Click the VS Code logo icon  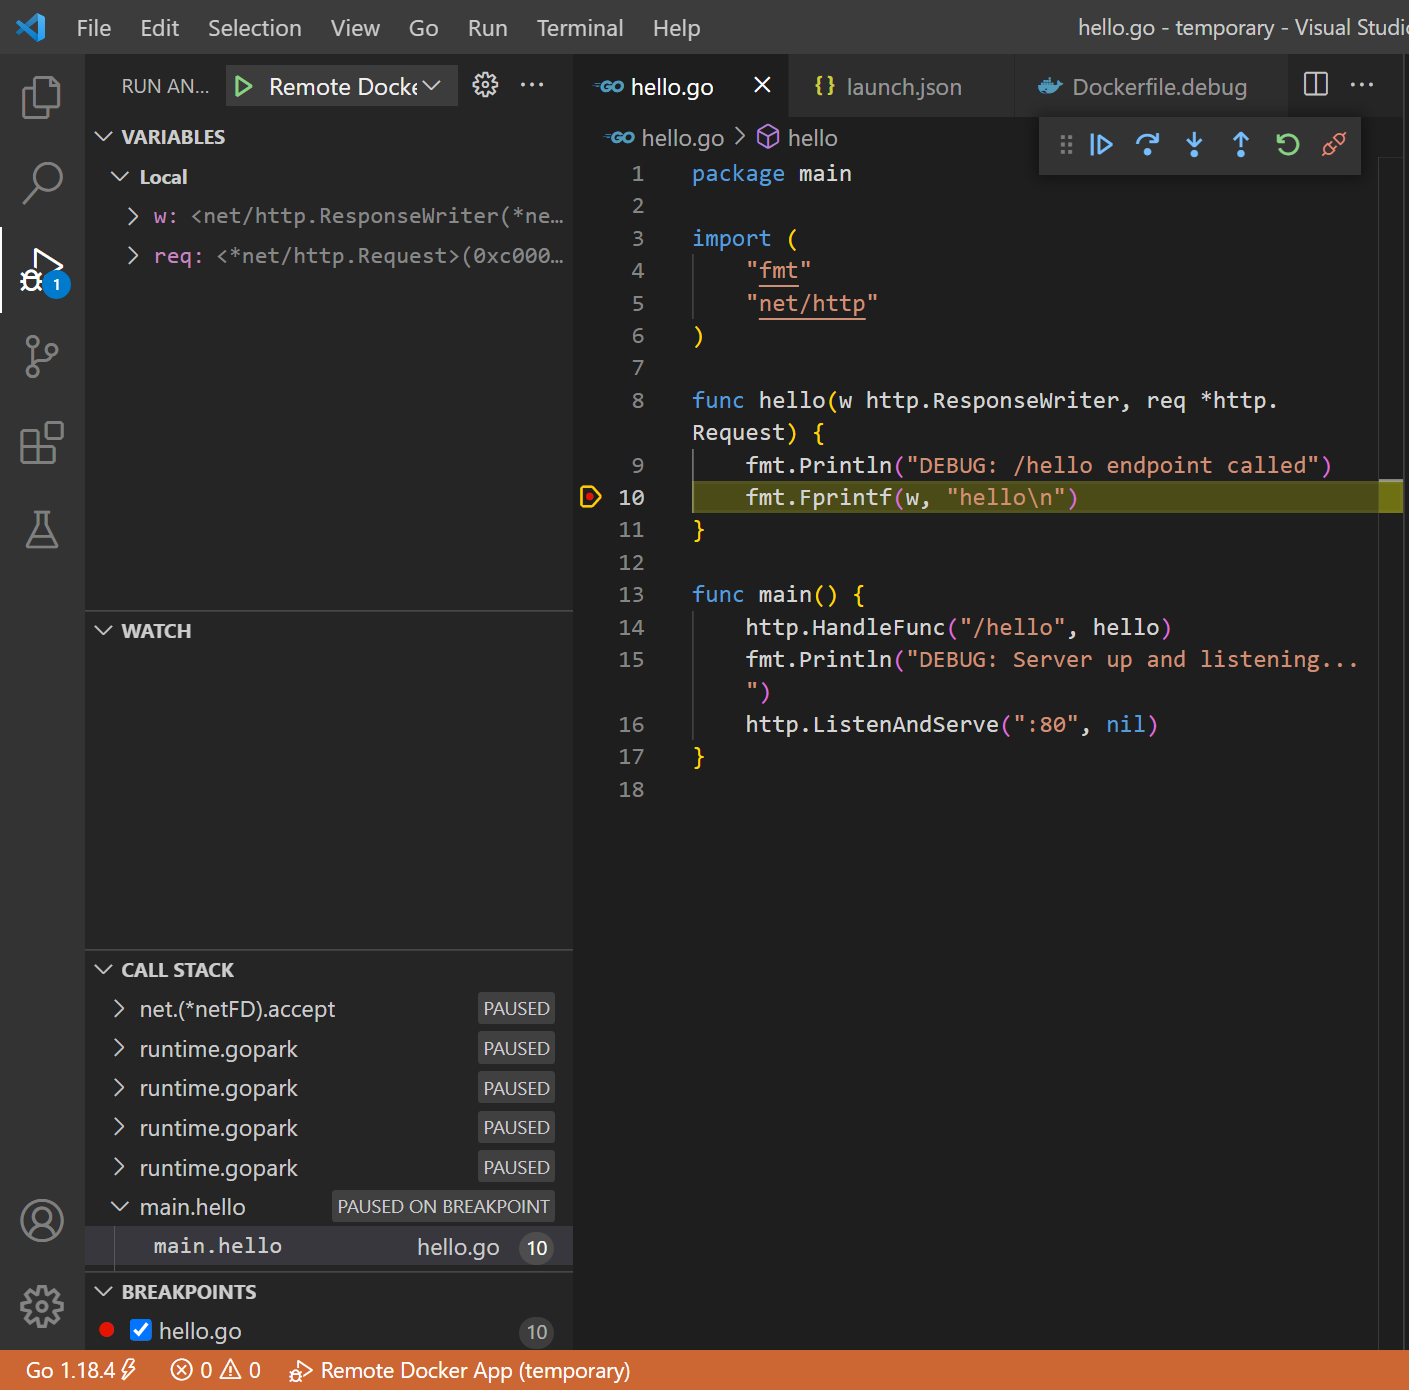coord(31,27)
